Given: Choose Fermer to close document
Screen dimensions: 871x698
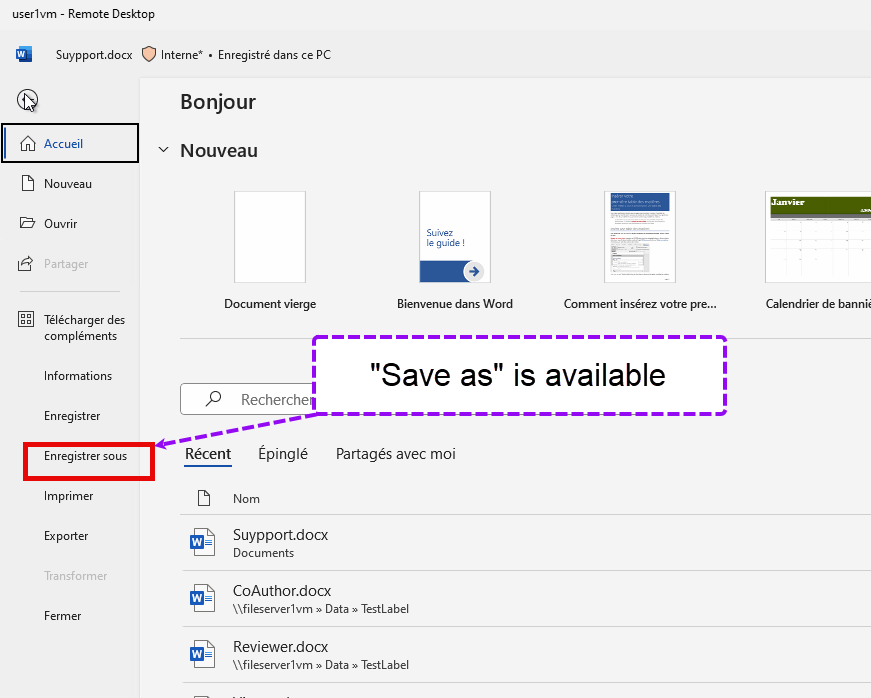Looking at the screenshot, I should point(70,616).
